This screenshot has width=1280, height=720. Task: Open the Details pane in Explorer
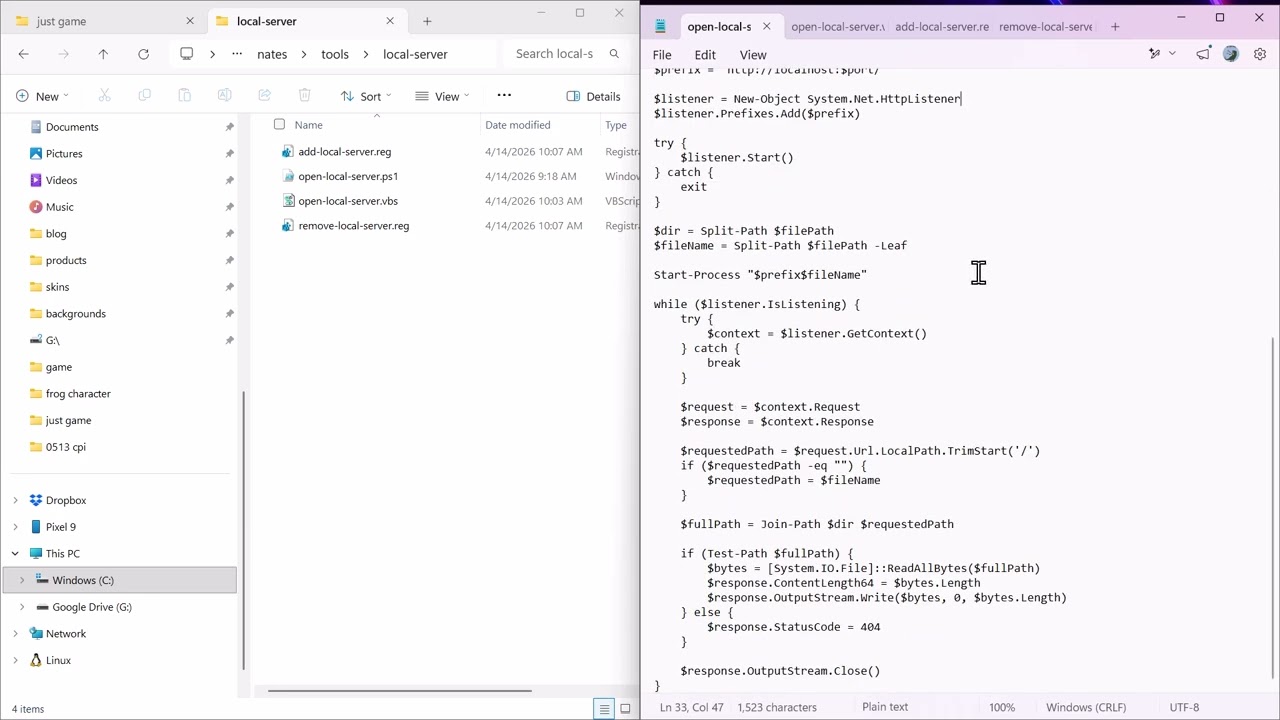[x=594, y=96]
